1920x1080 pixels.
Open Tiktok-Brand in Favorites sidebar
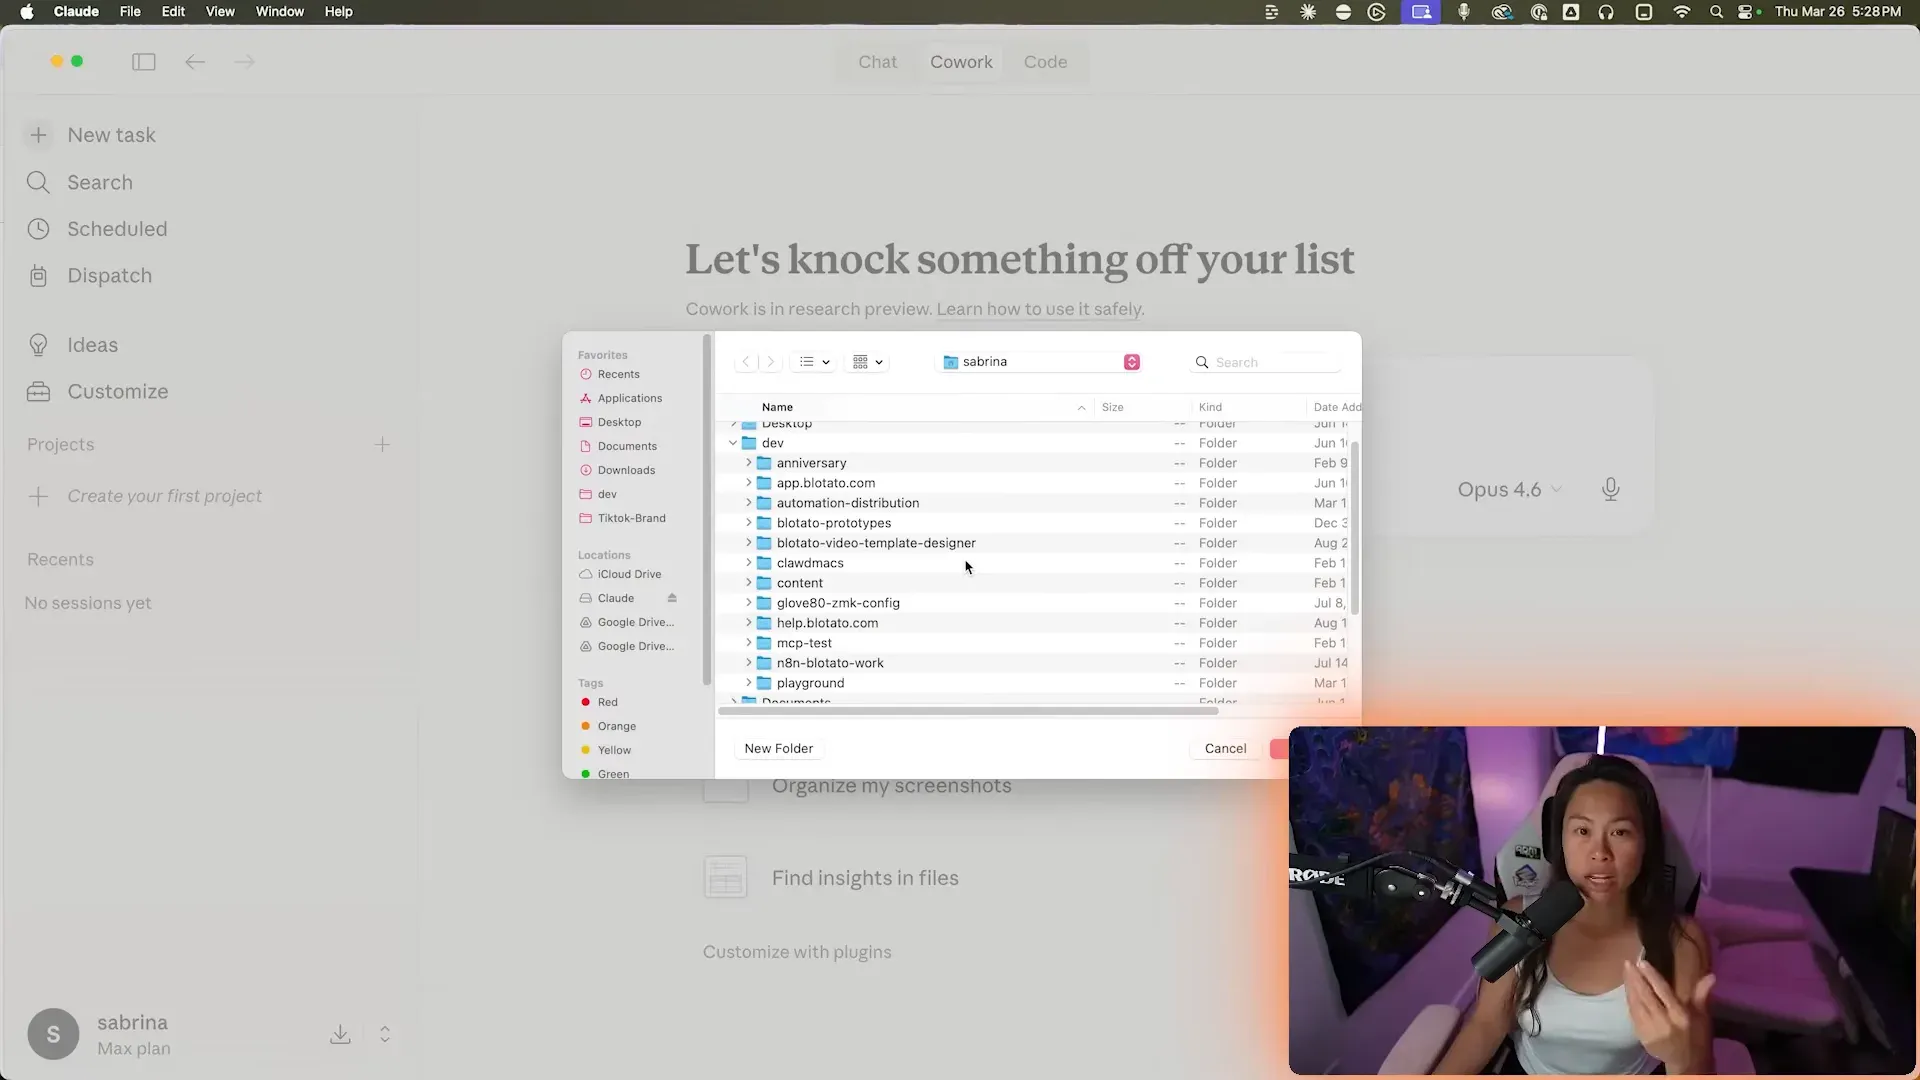click(631, 518)
